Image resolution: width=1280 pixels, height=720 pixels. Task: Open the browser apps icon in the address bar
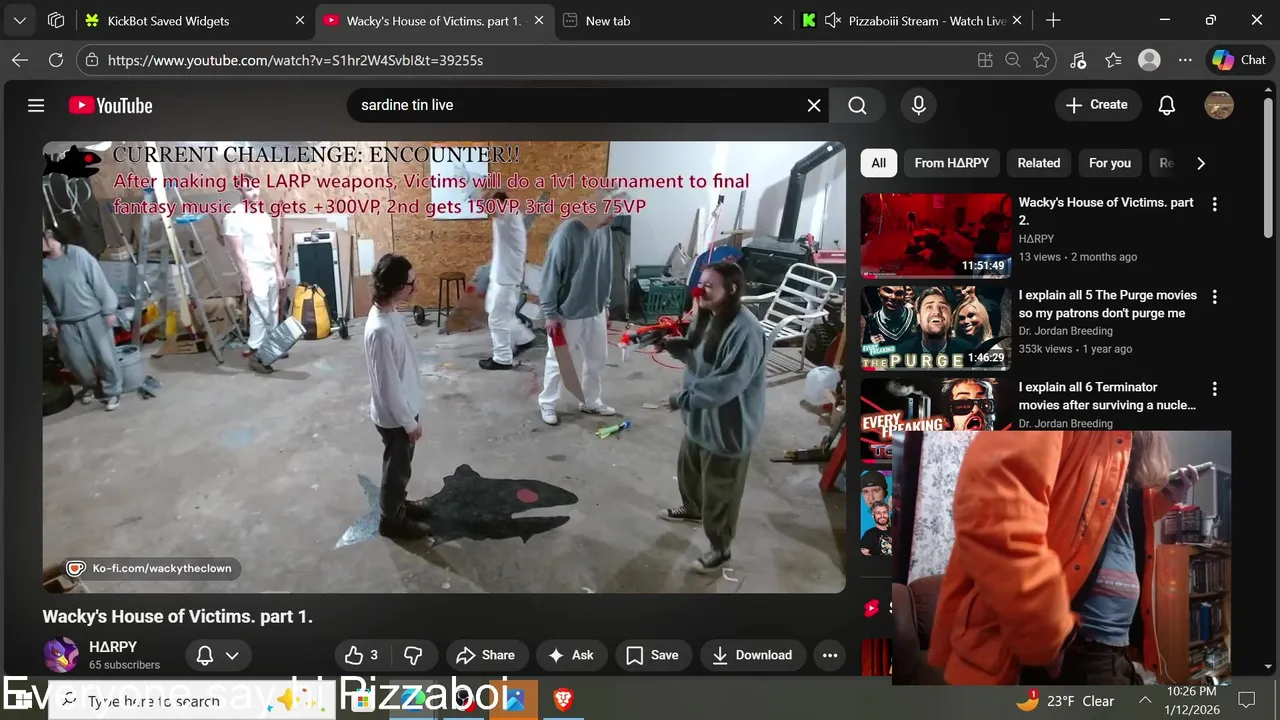pos(985,60)
